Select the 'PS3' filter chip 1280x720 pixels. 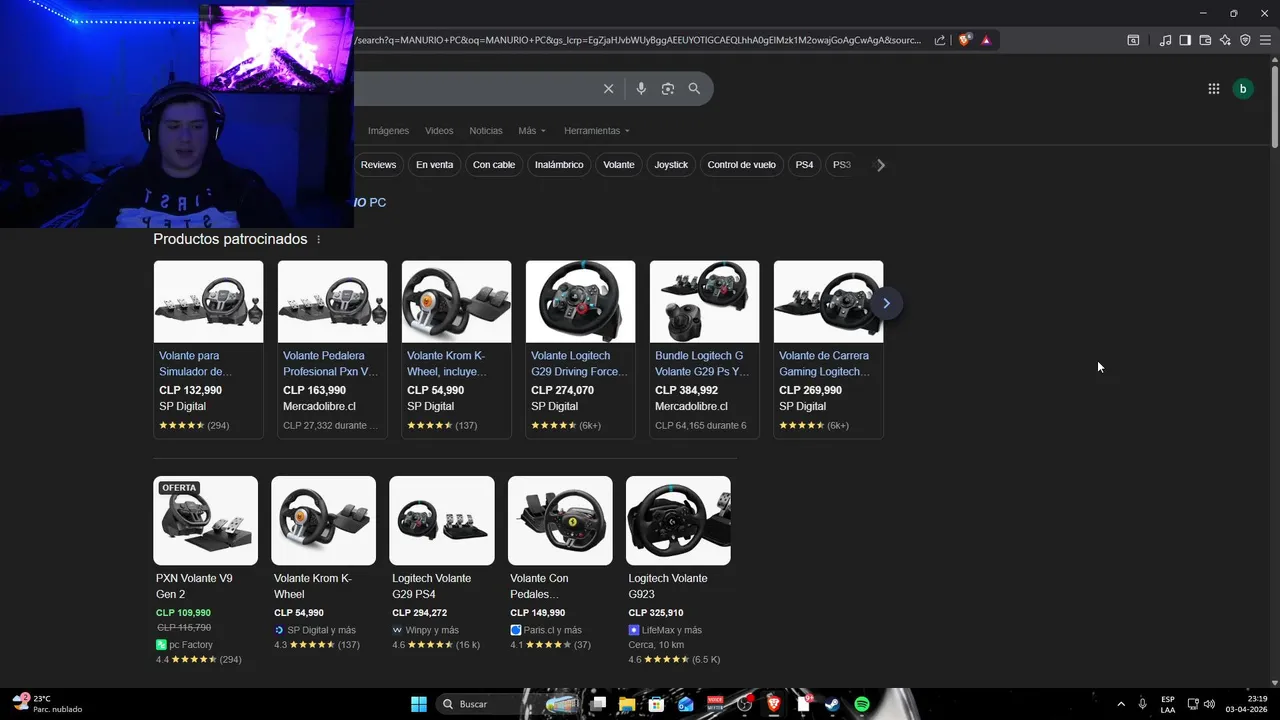pyautogui.click(x=842, y=165)
